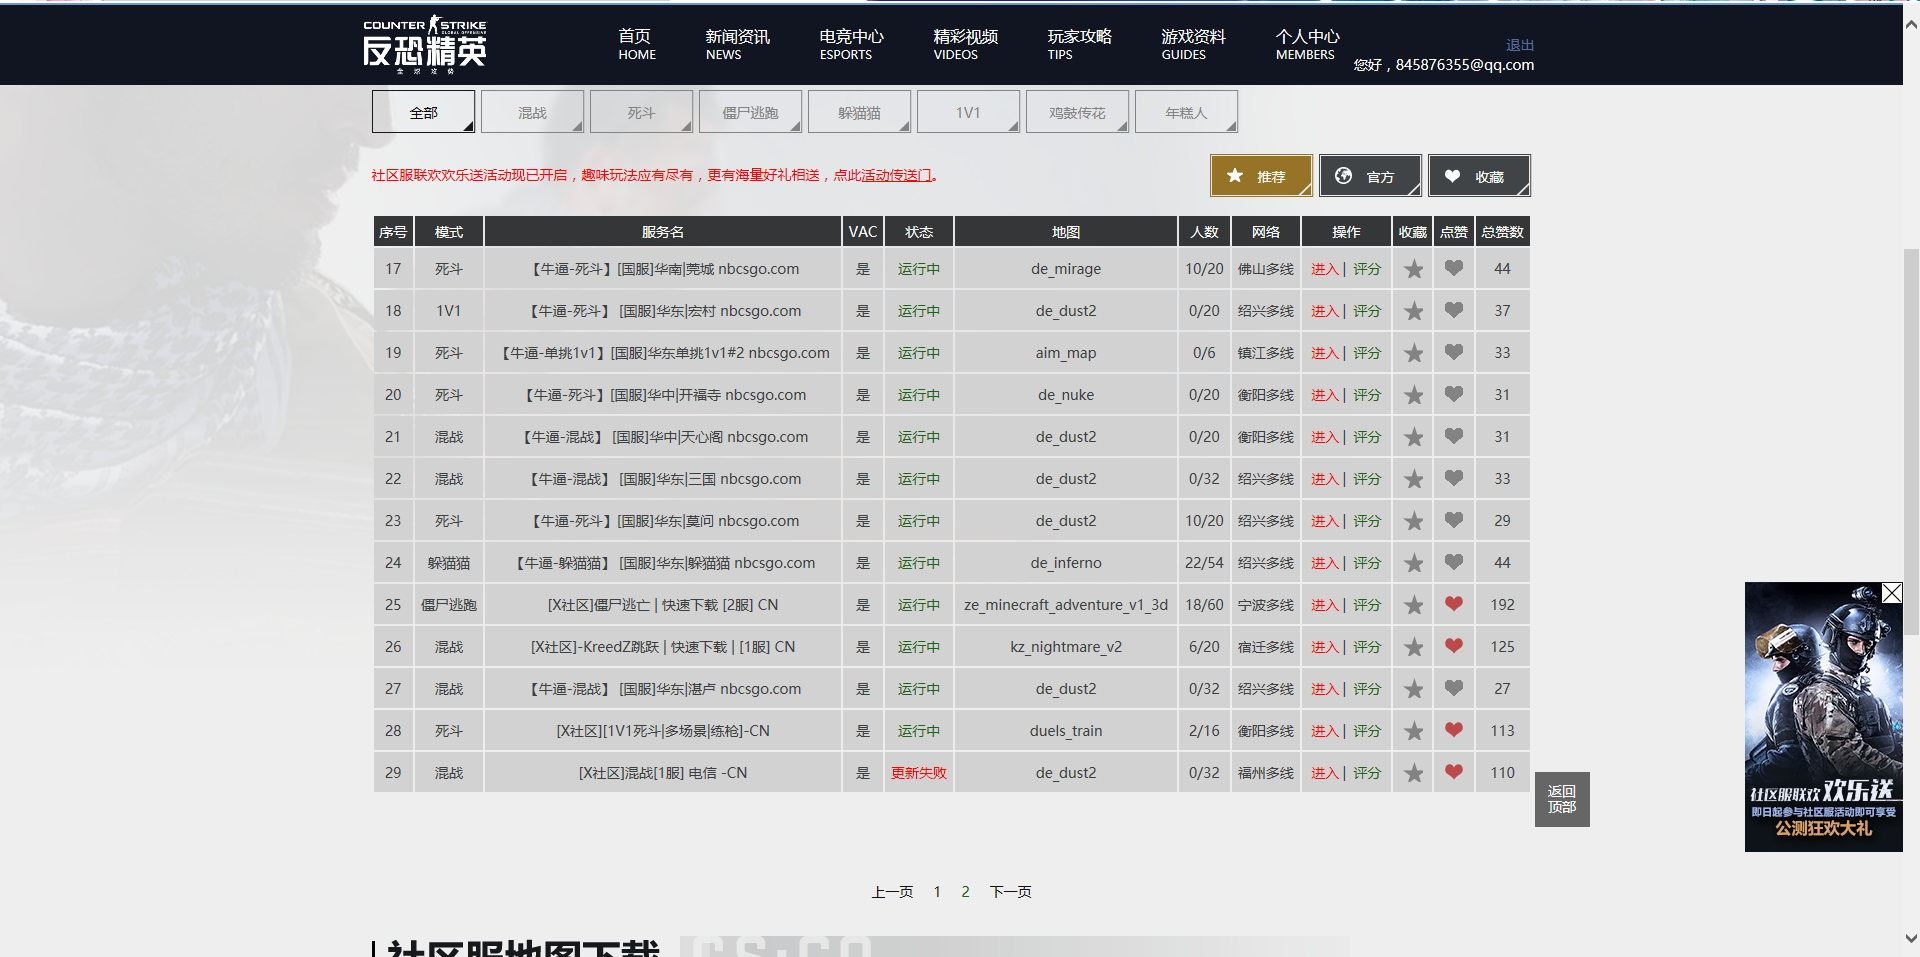This screenshot has width=1920, height=957.
Task: Toggle the like heart on the 天心阁 server row
Action: pos(1453,436)
